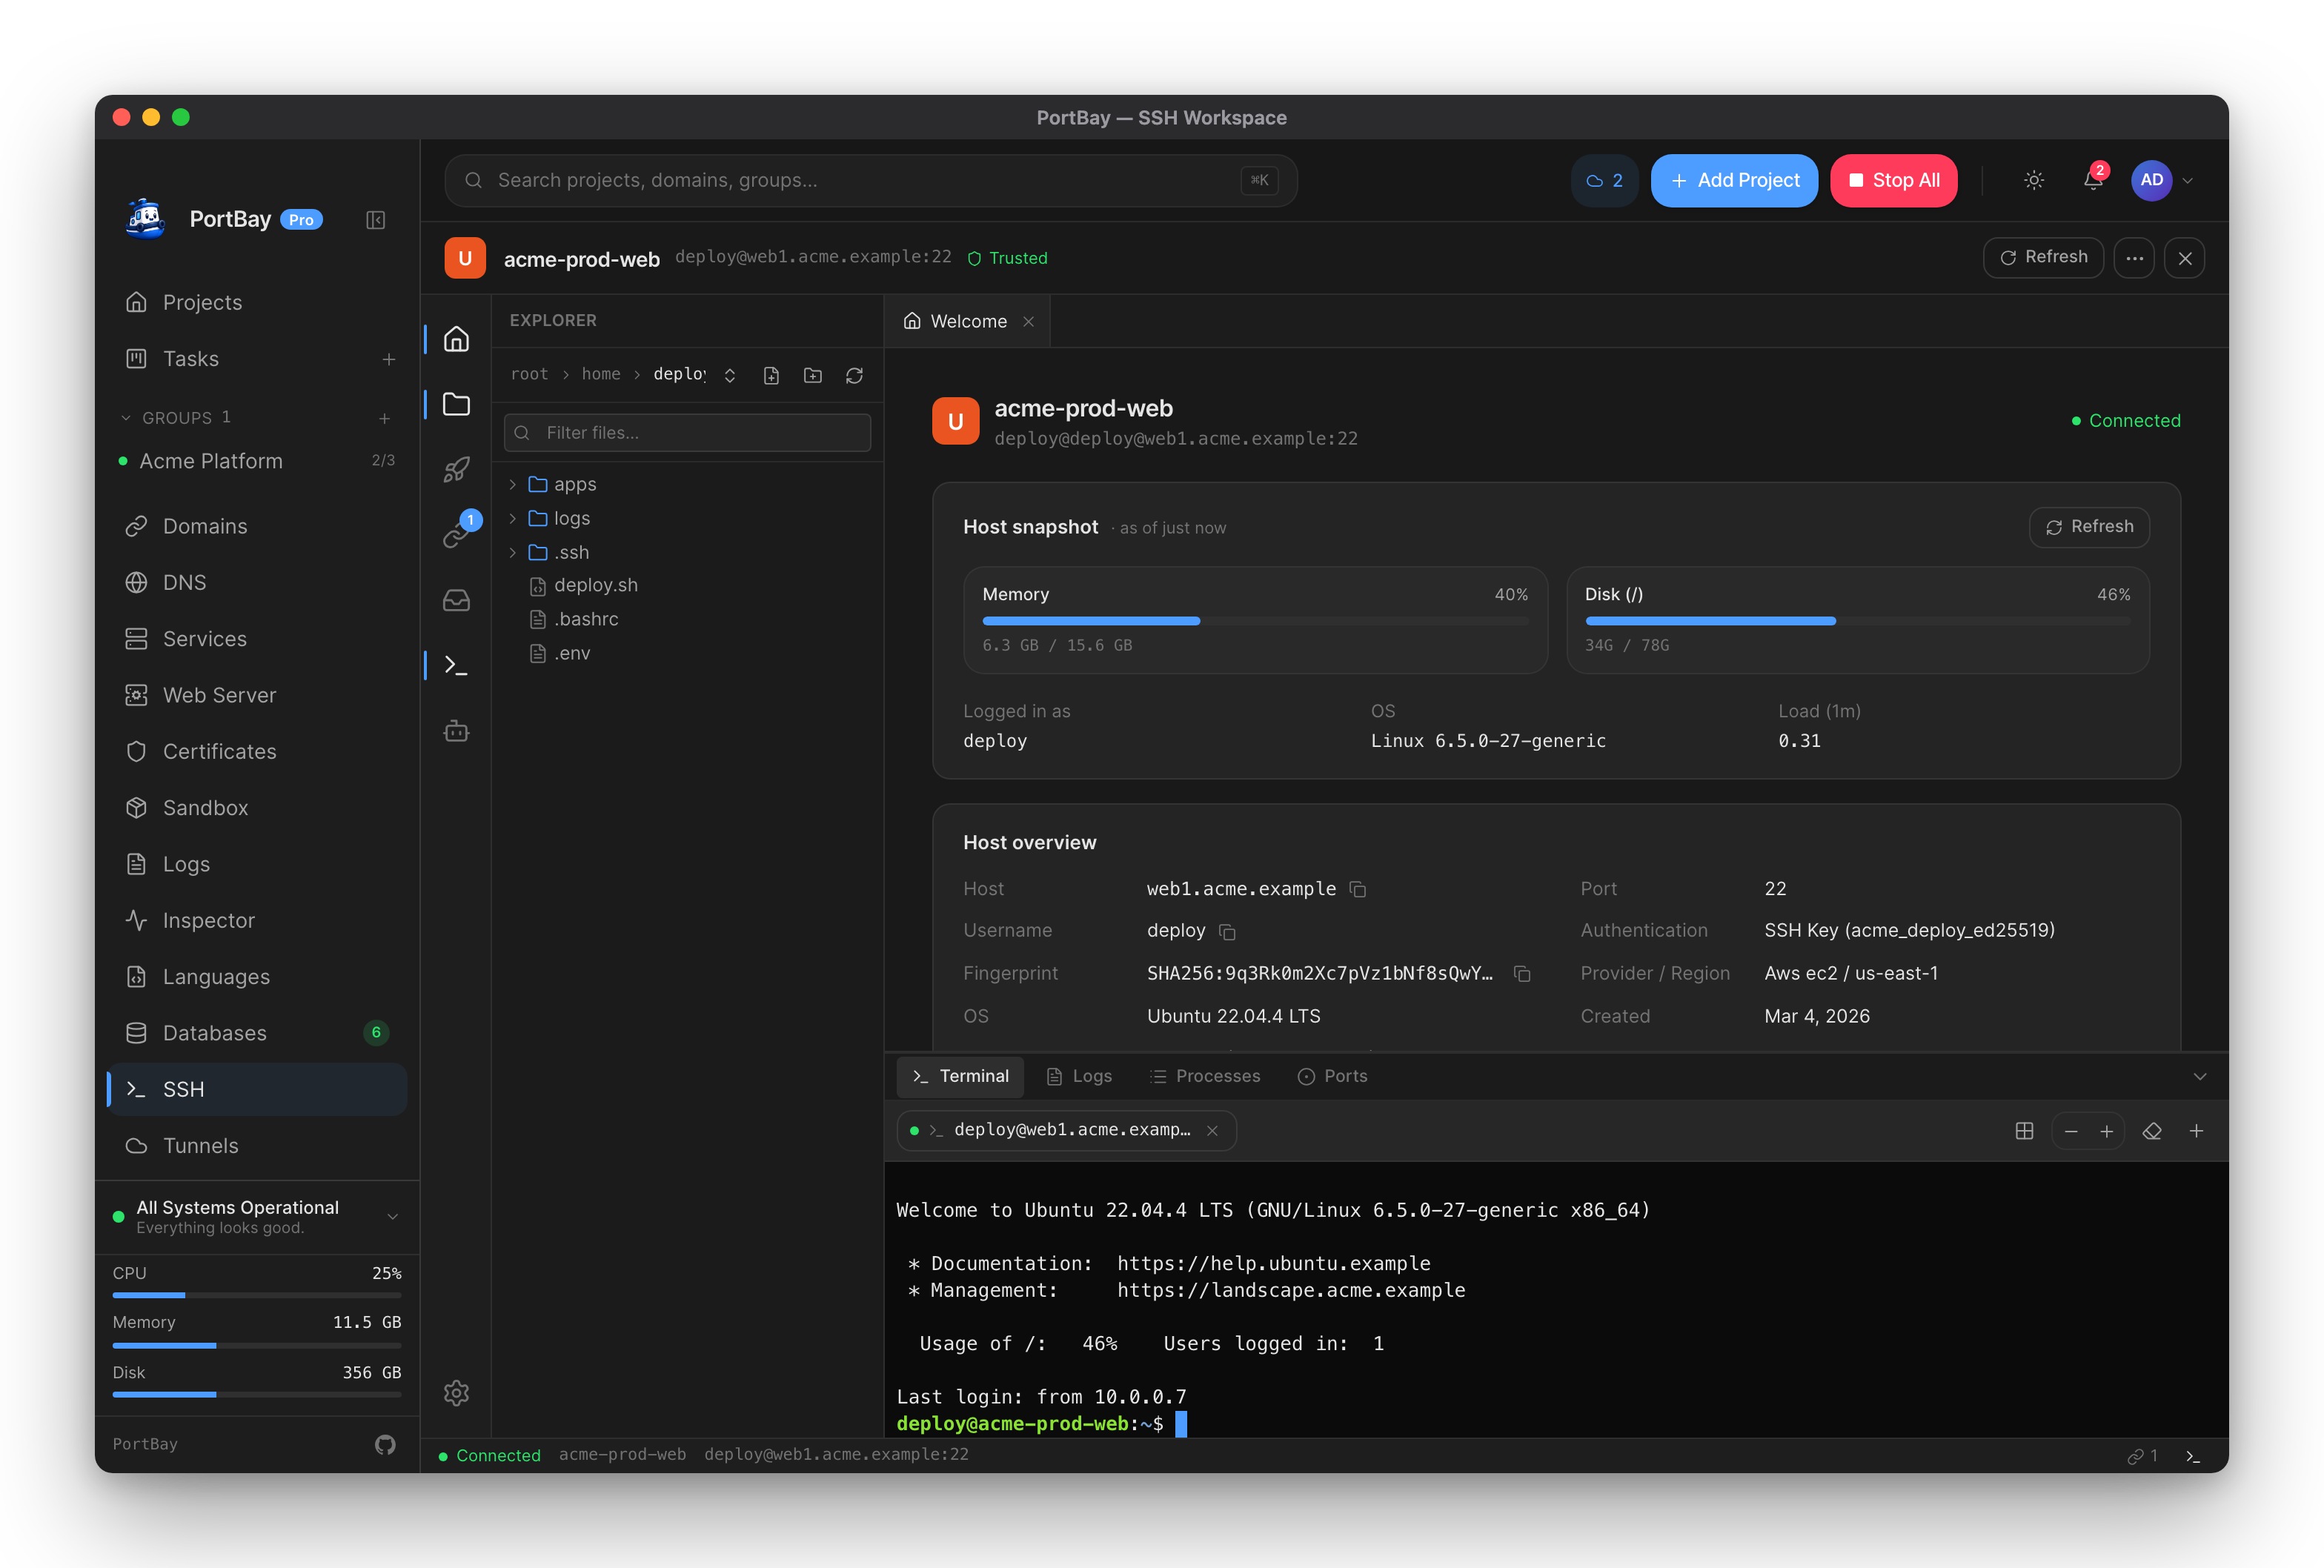
Task: Open the robot assistant icon
Action: tap(456, 731)
